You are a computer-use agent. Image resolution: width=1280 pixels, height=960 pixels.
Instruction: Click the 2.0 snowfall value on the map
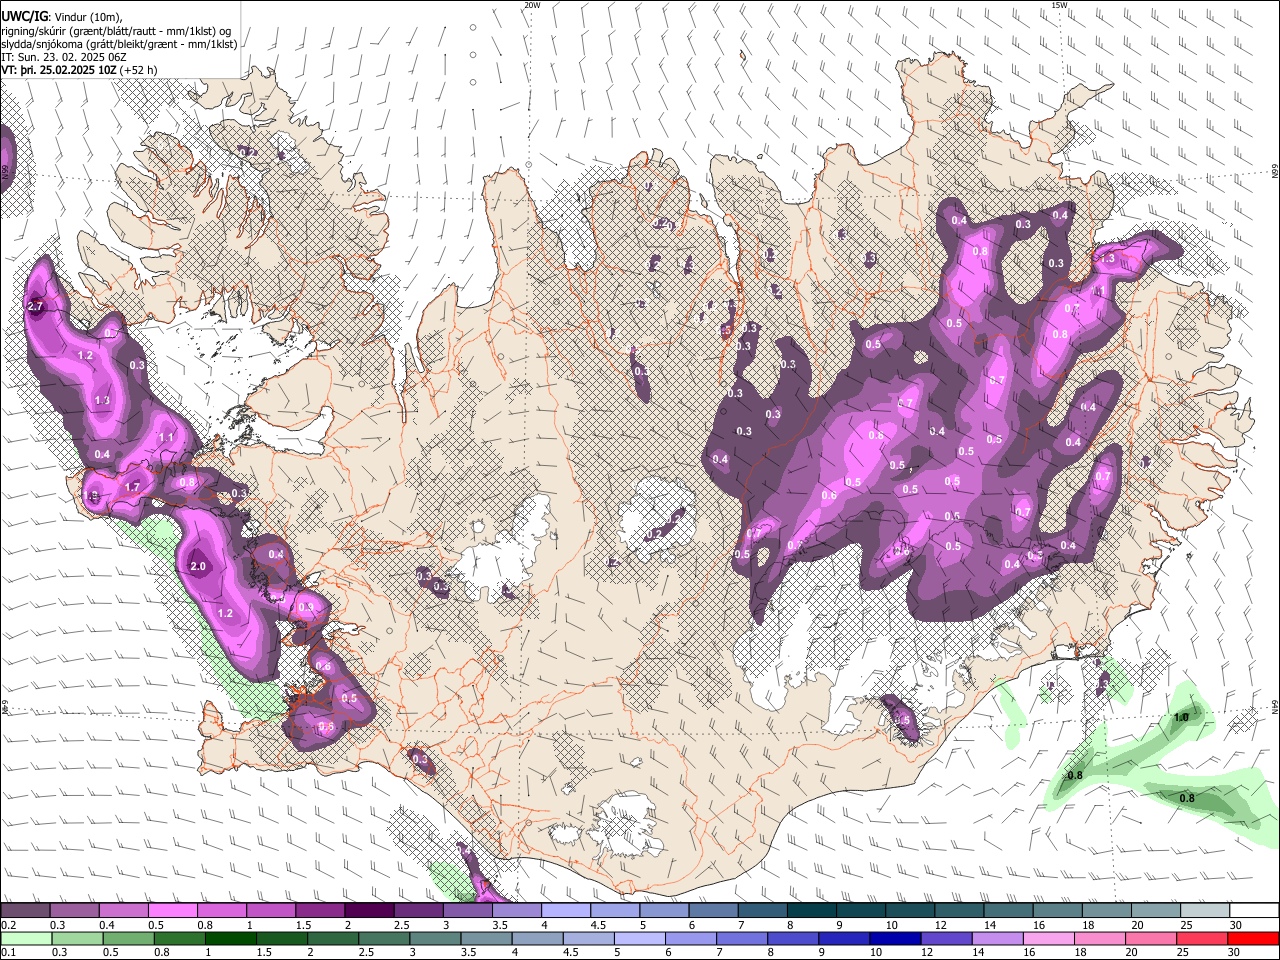click(197, 566)
